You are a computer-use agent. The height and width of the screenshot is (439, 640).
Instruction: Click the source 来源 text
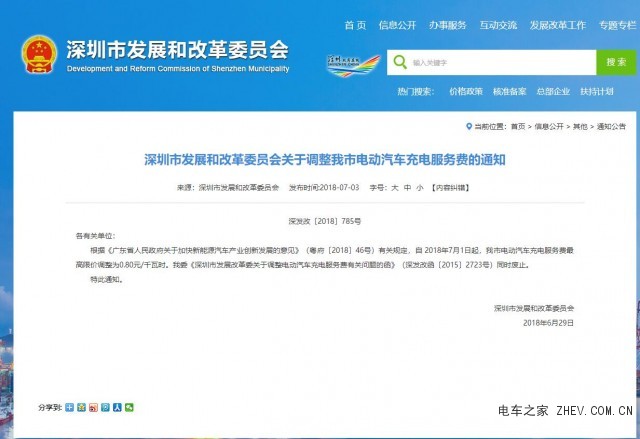pos(228,188)
